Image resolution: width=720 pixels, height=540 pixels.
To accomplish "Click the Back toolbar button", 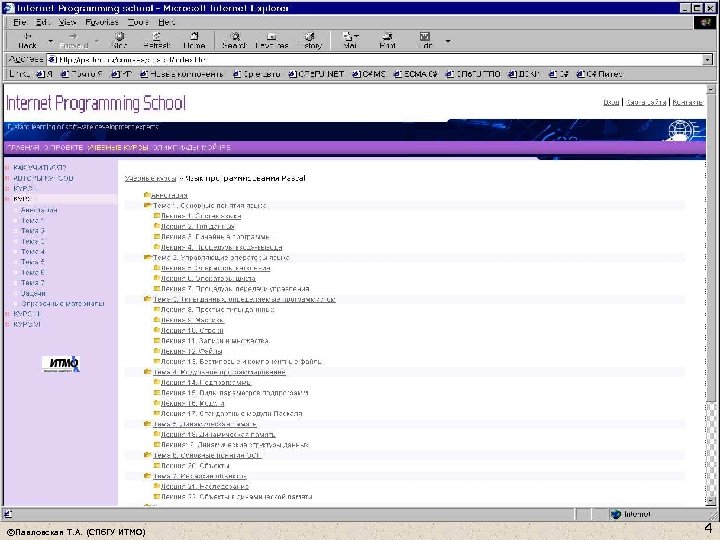I will pyautogui.click(x=27, y=40).
